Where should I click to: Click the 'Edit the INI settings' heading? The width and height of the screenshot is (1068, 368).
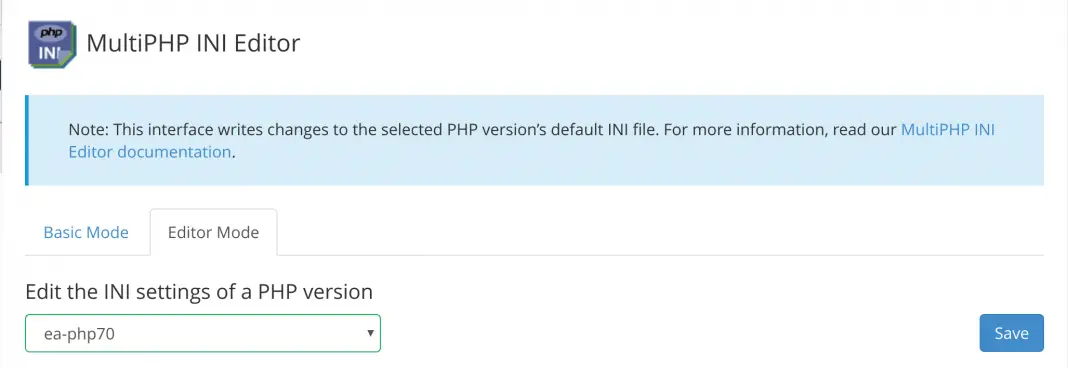pyautogui.click(x=199, y=292)
